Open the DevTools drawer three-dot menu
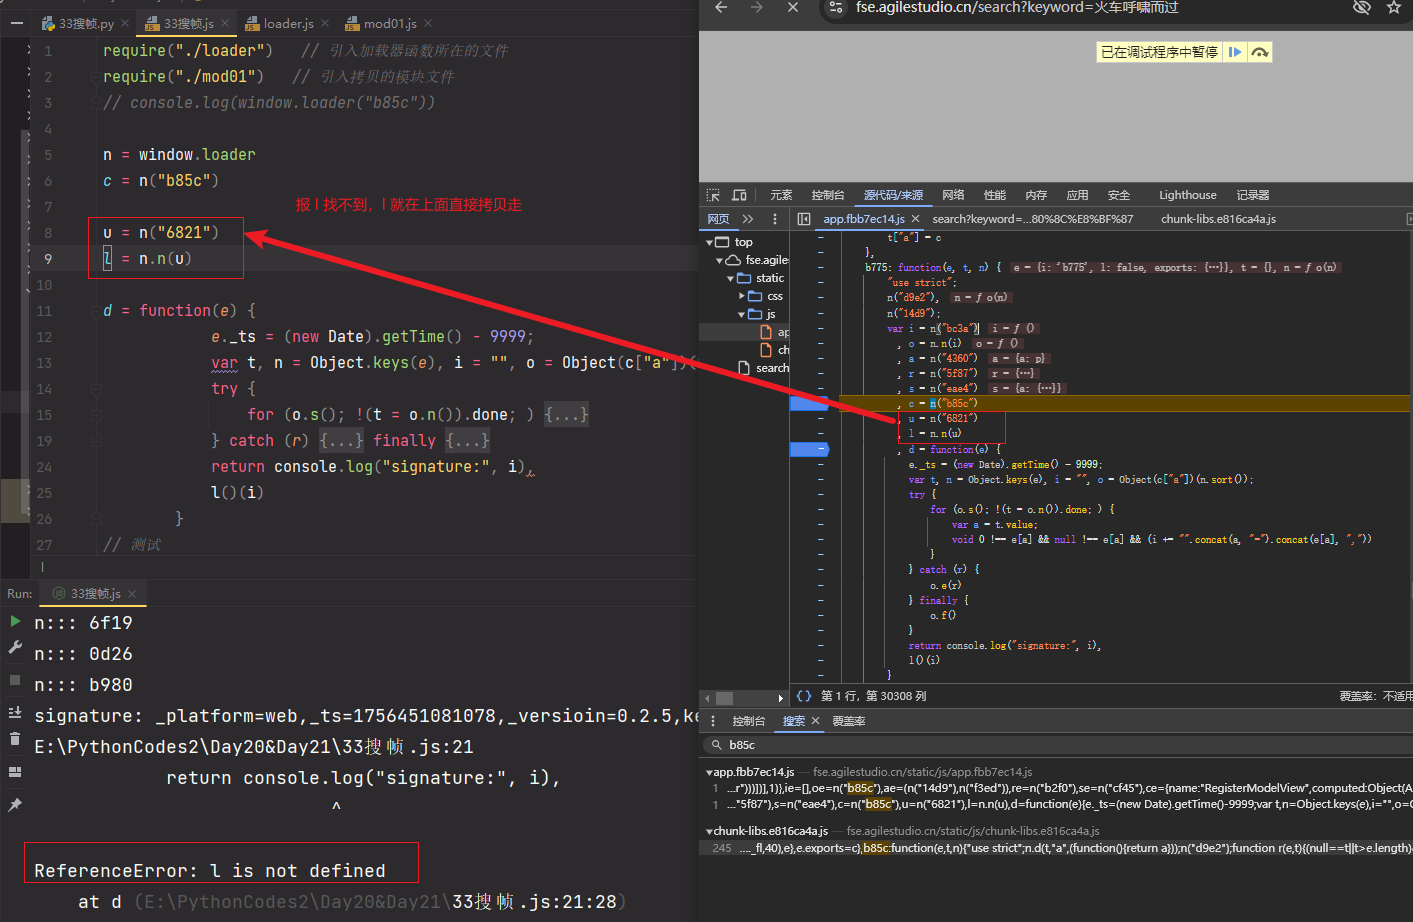Viewport: 1413px width, 922px height. click(x=713, y=721)
